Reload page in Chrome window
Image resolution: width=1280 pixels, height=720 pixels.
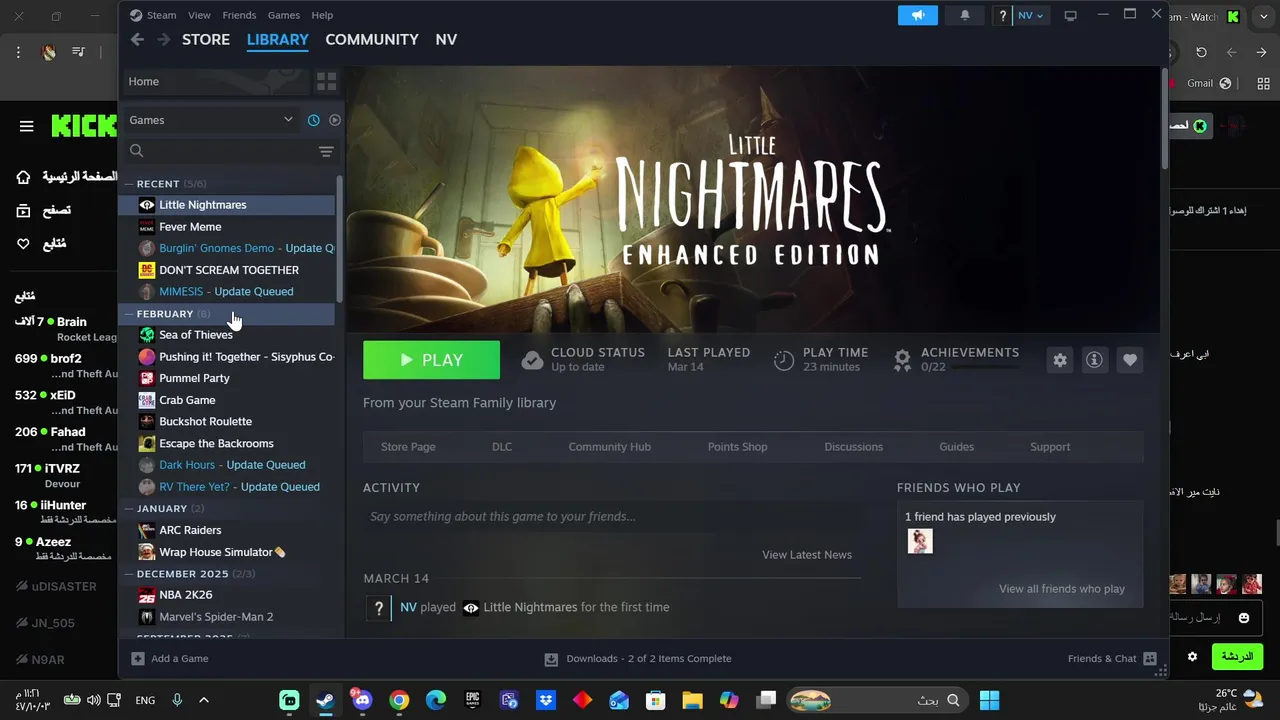pyautogui.click(x=1201, y=52)
